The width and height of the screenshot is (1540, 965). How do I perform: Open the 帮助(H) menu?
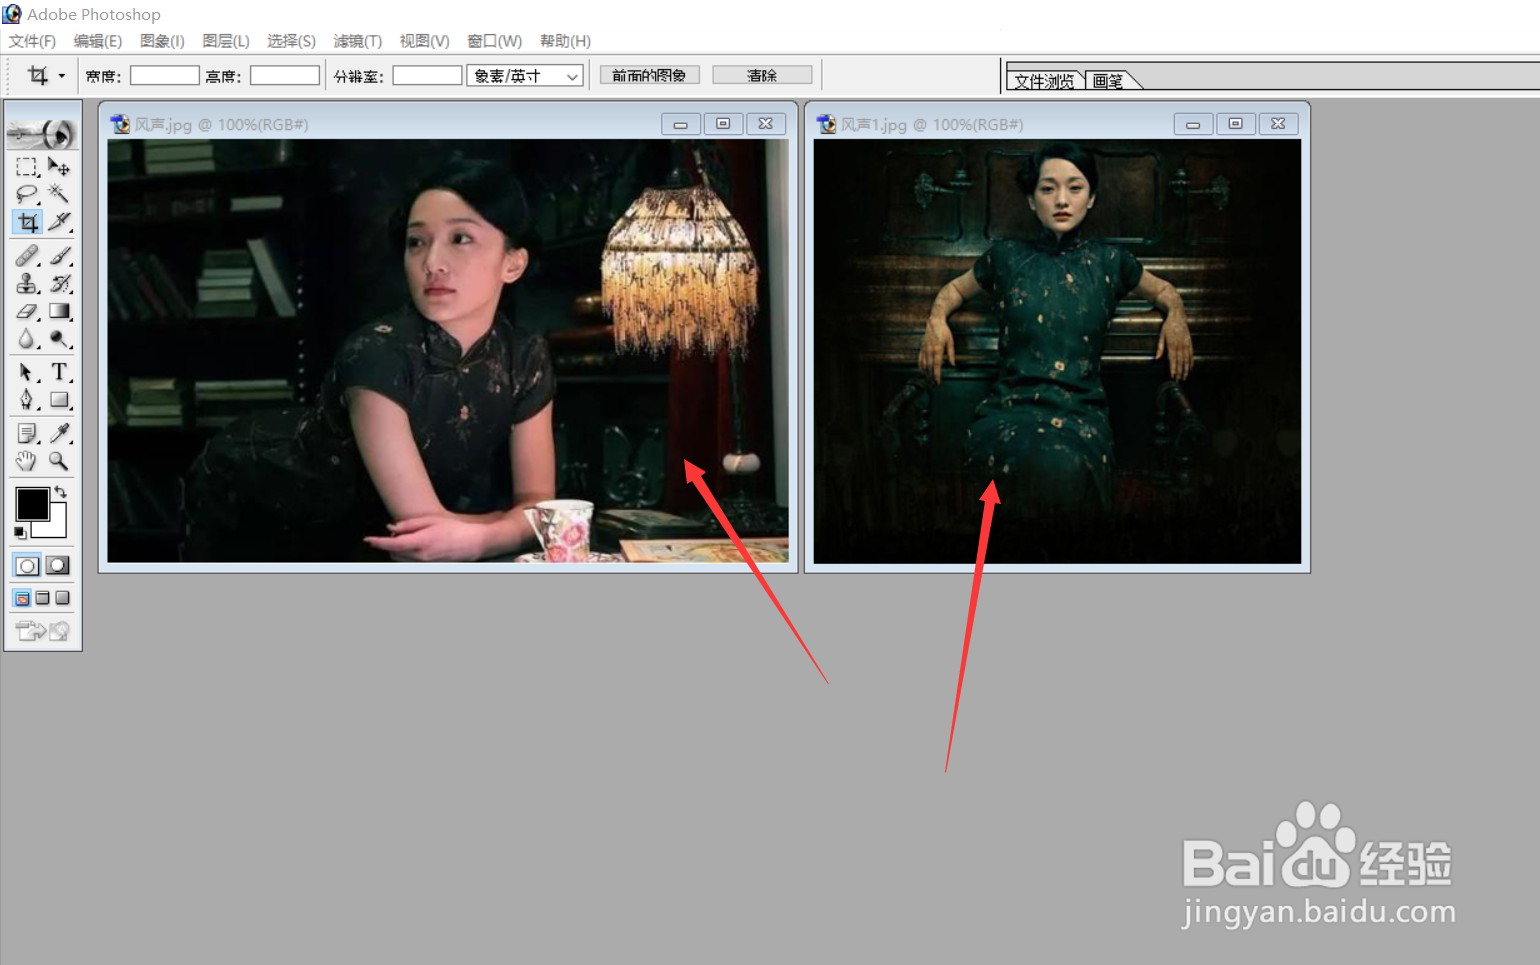(565, 41)
